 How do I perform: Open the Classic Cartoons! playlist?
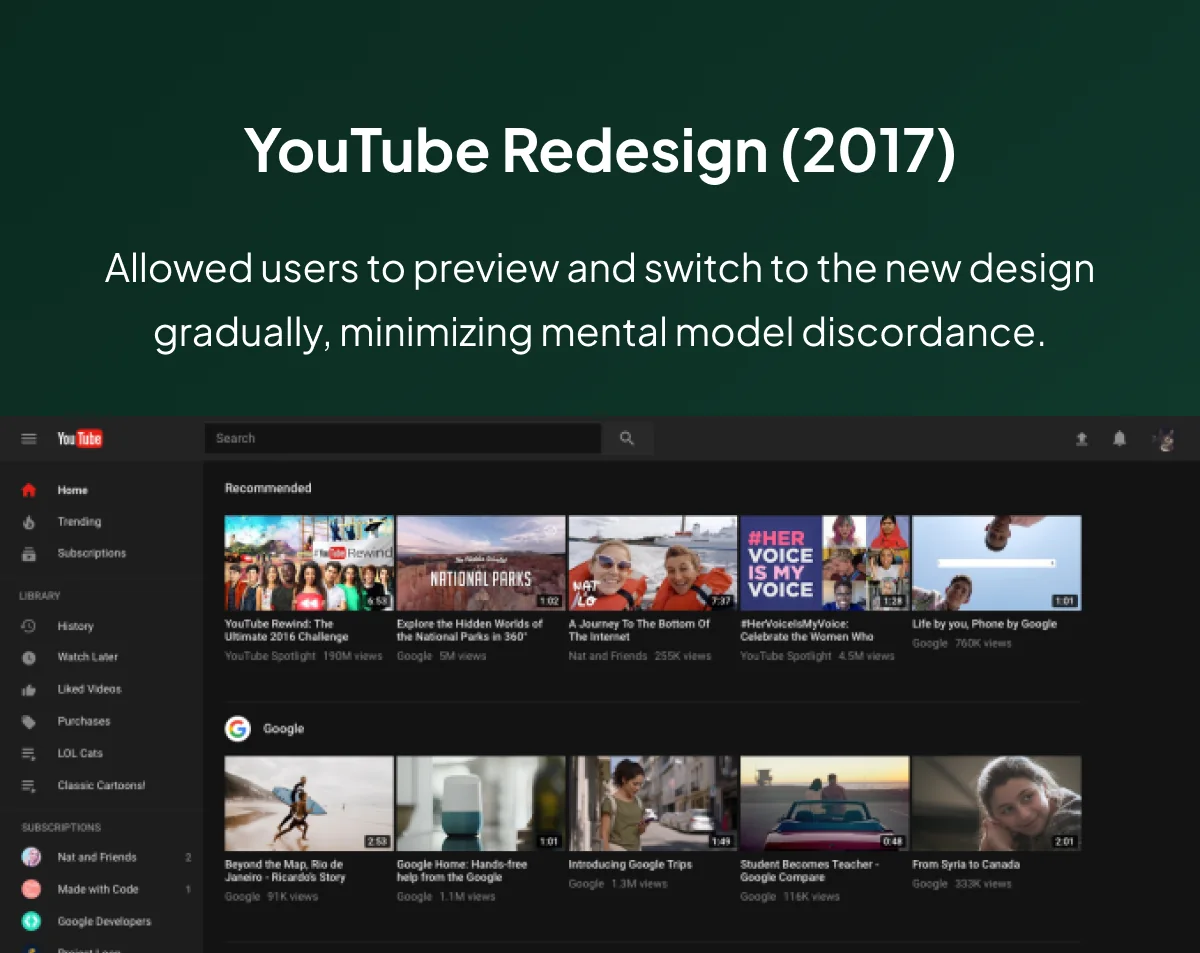pos(102,786)
